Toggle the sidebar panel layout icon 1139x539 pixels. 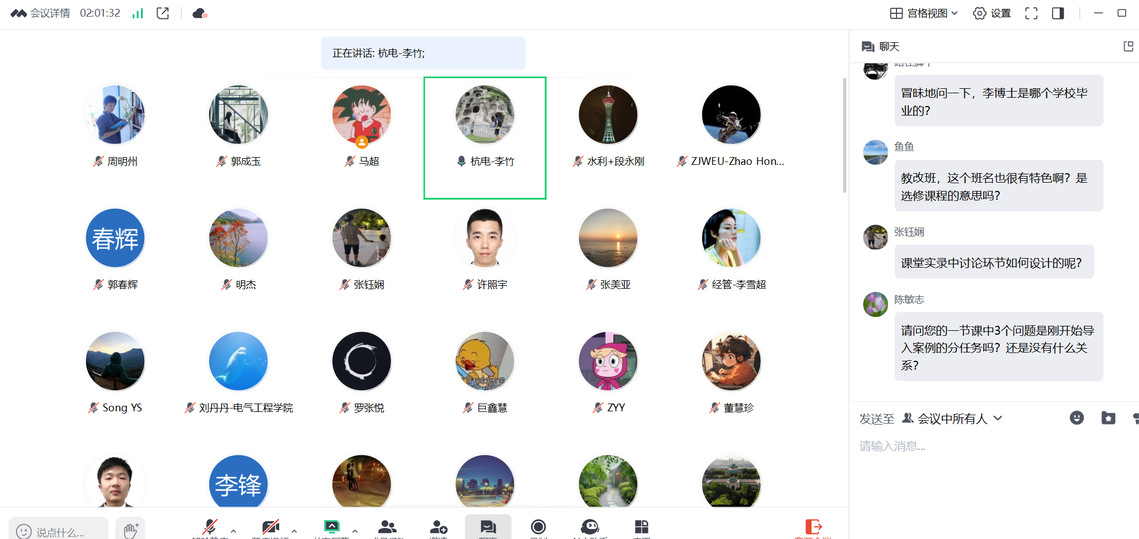tap(1058, 13)
